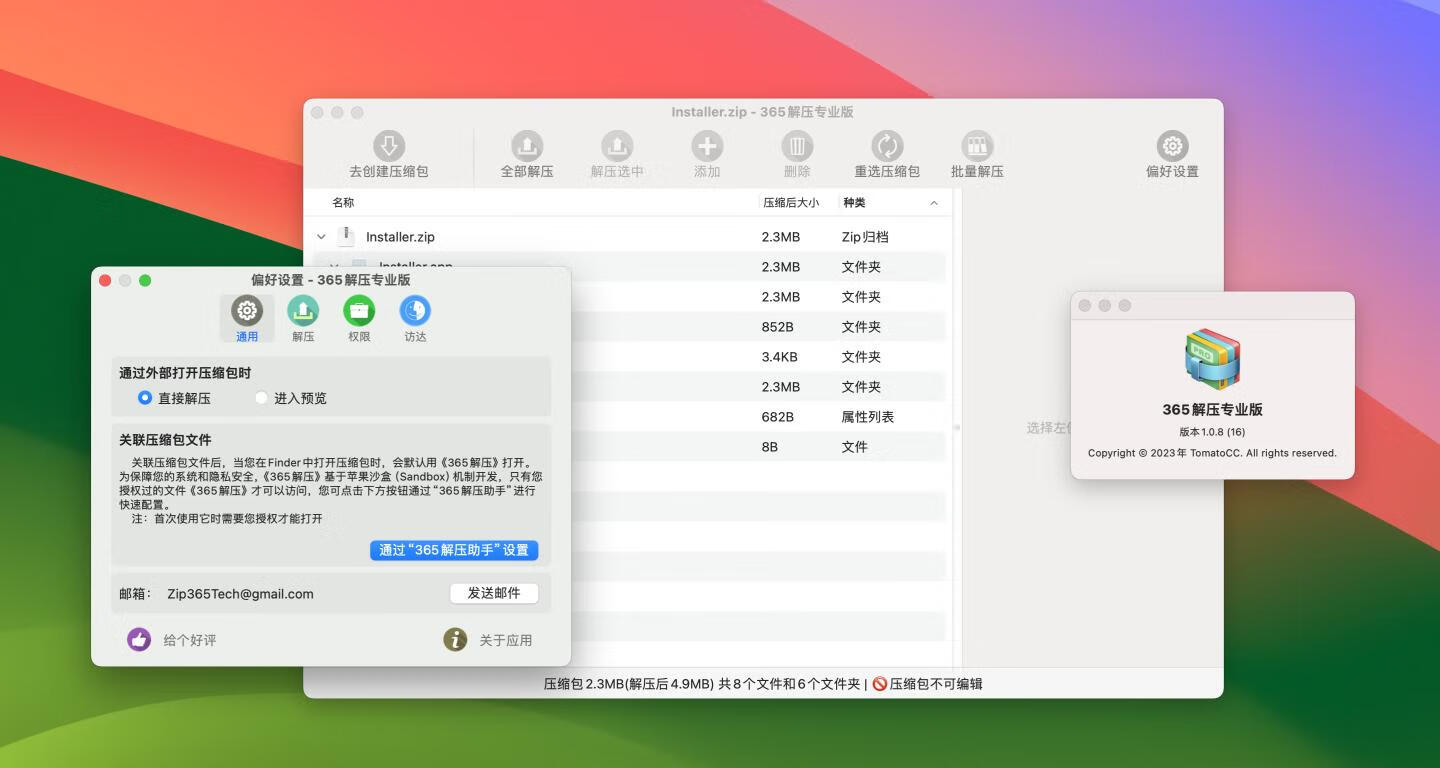
Task: Click 通过“365解压助手”设置 button
Action: [454, 550]
